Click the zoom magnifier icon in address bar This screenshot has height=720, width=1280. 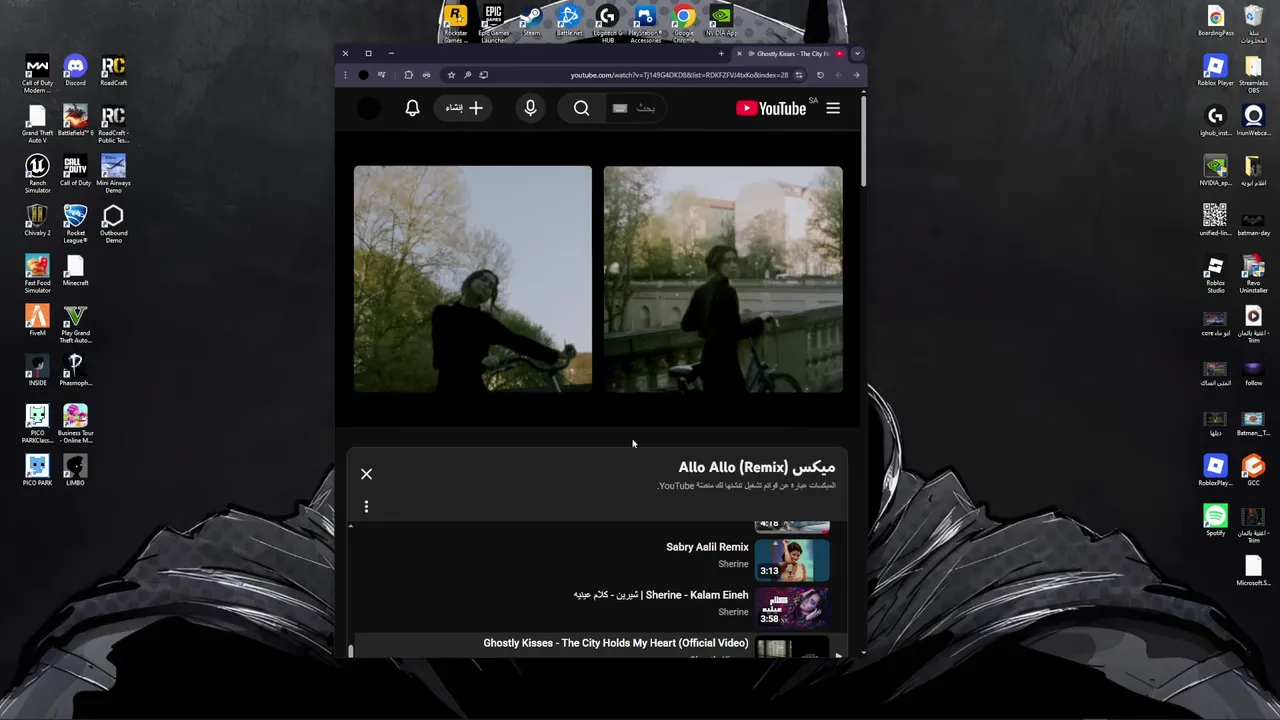[467, 75]
